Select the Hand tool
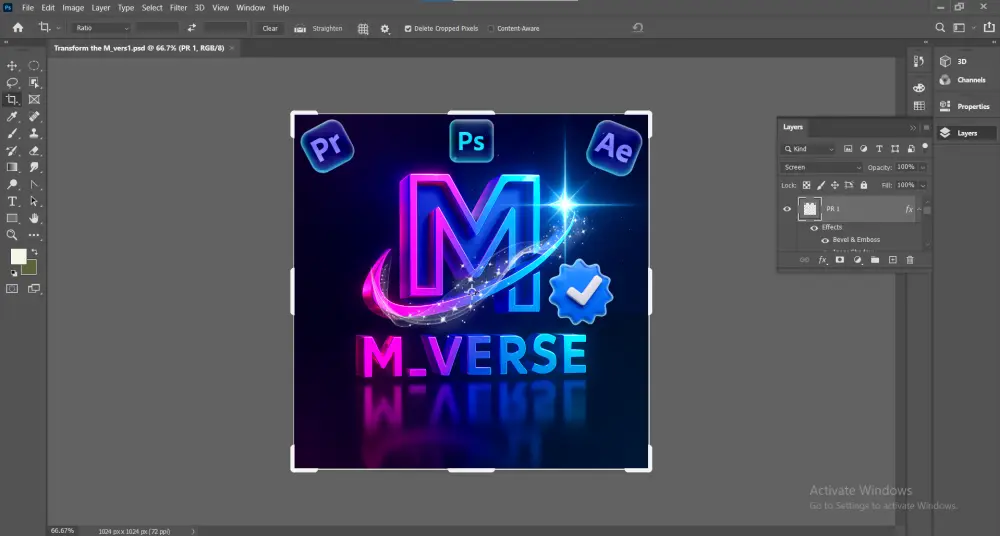The width and height of the screenshot is (1000, 536). 35,218
